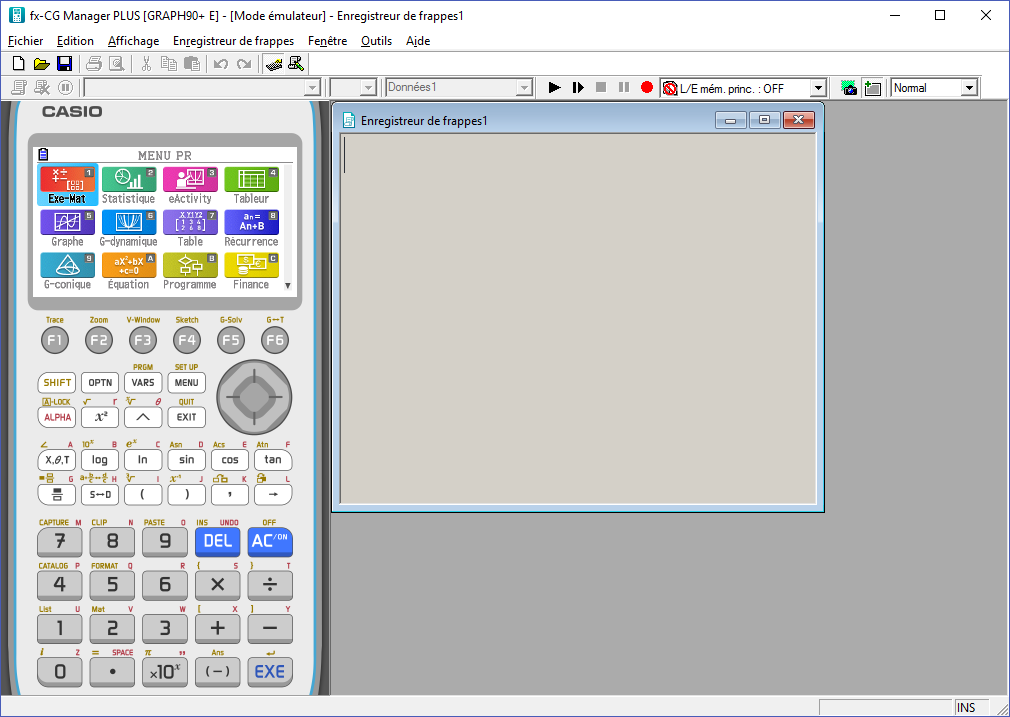Image resolution: width=1010 pixels, height=717 pixels.
Task: Click the add-screen icon beside the camera
Action: pyautogui.click(x=873, y=88)
